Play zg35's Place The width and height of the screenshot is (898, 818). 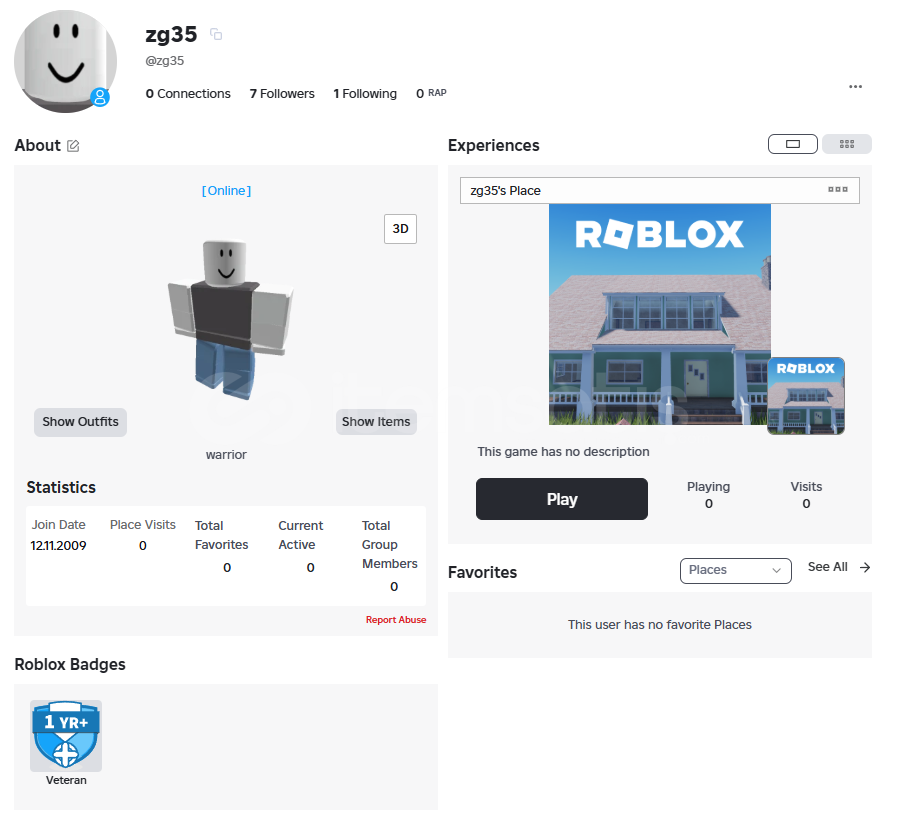562,499
